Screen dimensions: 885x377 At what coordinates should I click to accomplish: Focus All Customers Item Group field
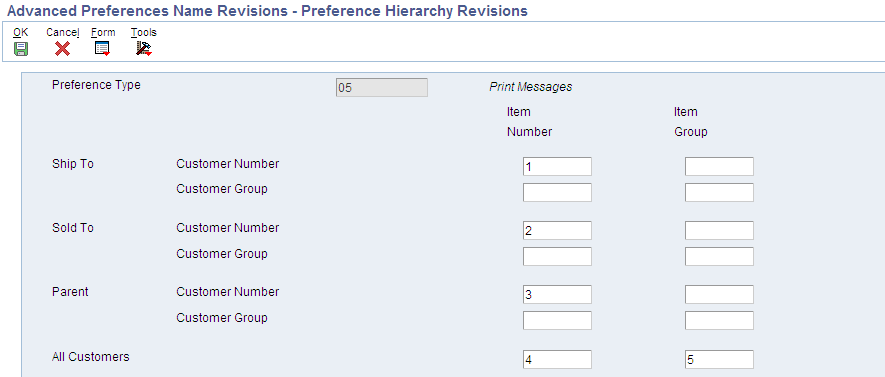point(720,360)
